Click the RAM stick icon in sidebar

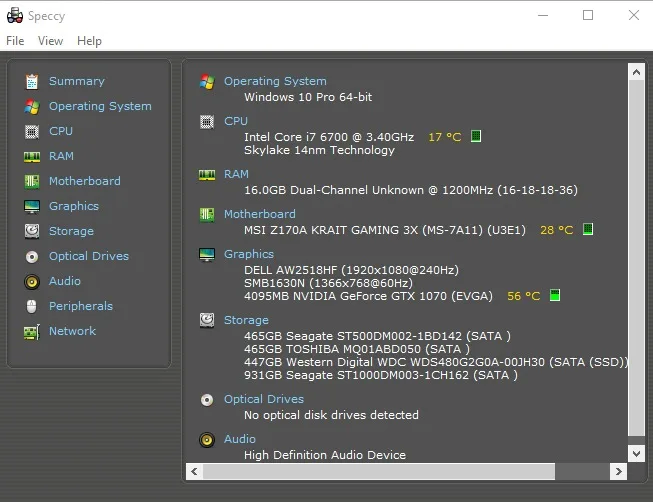(32, 157)
